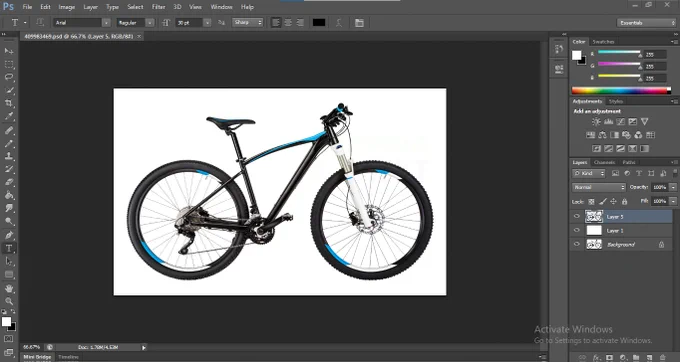Screen dimensions: 680x362
Task: Hide the Background layer
Action: tap(576, 244)
